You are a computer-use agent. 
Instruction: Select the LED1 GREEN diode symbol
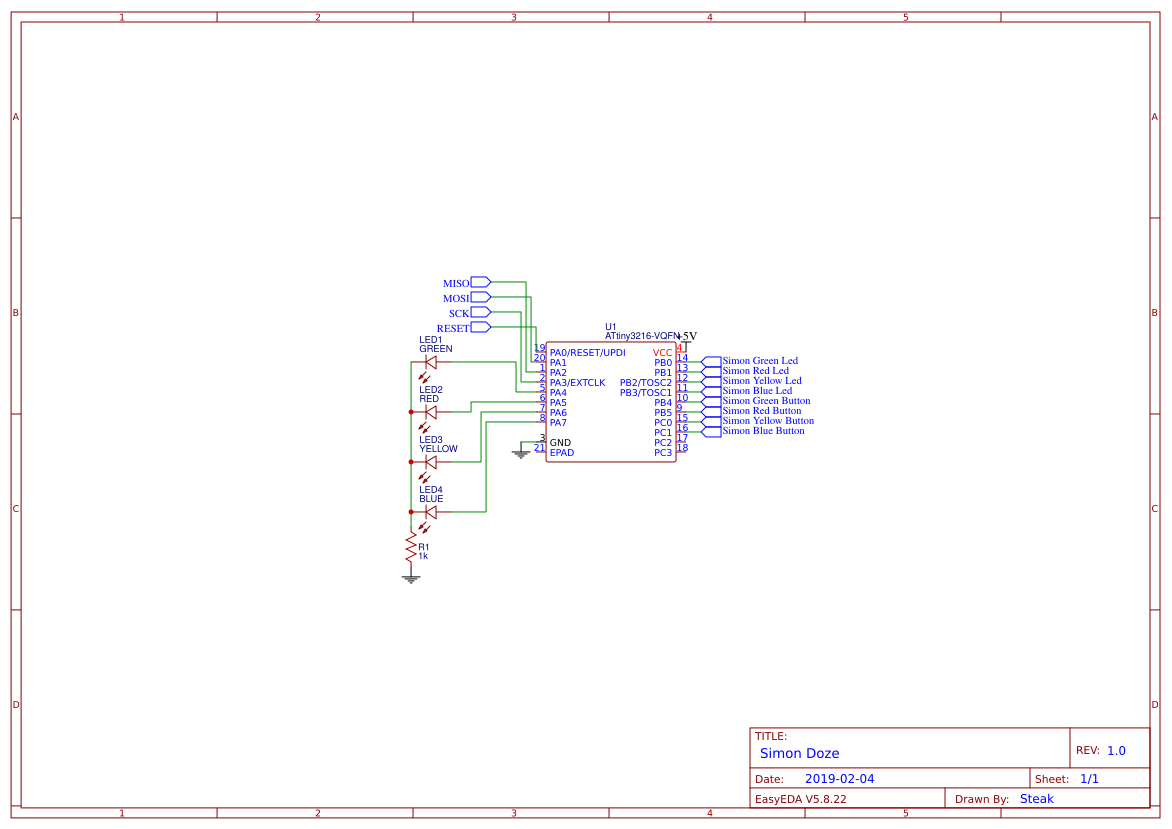(x=431, y=362)
